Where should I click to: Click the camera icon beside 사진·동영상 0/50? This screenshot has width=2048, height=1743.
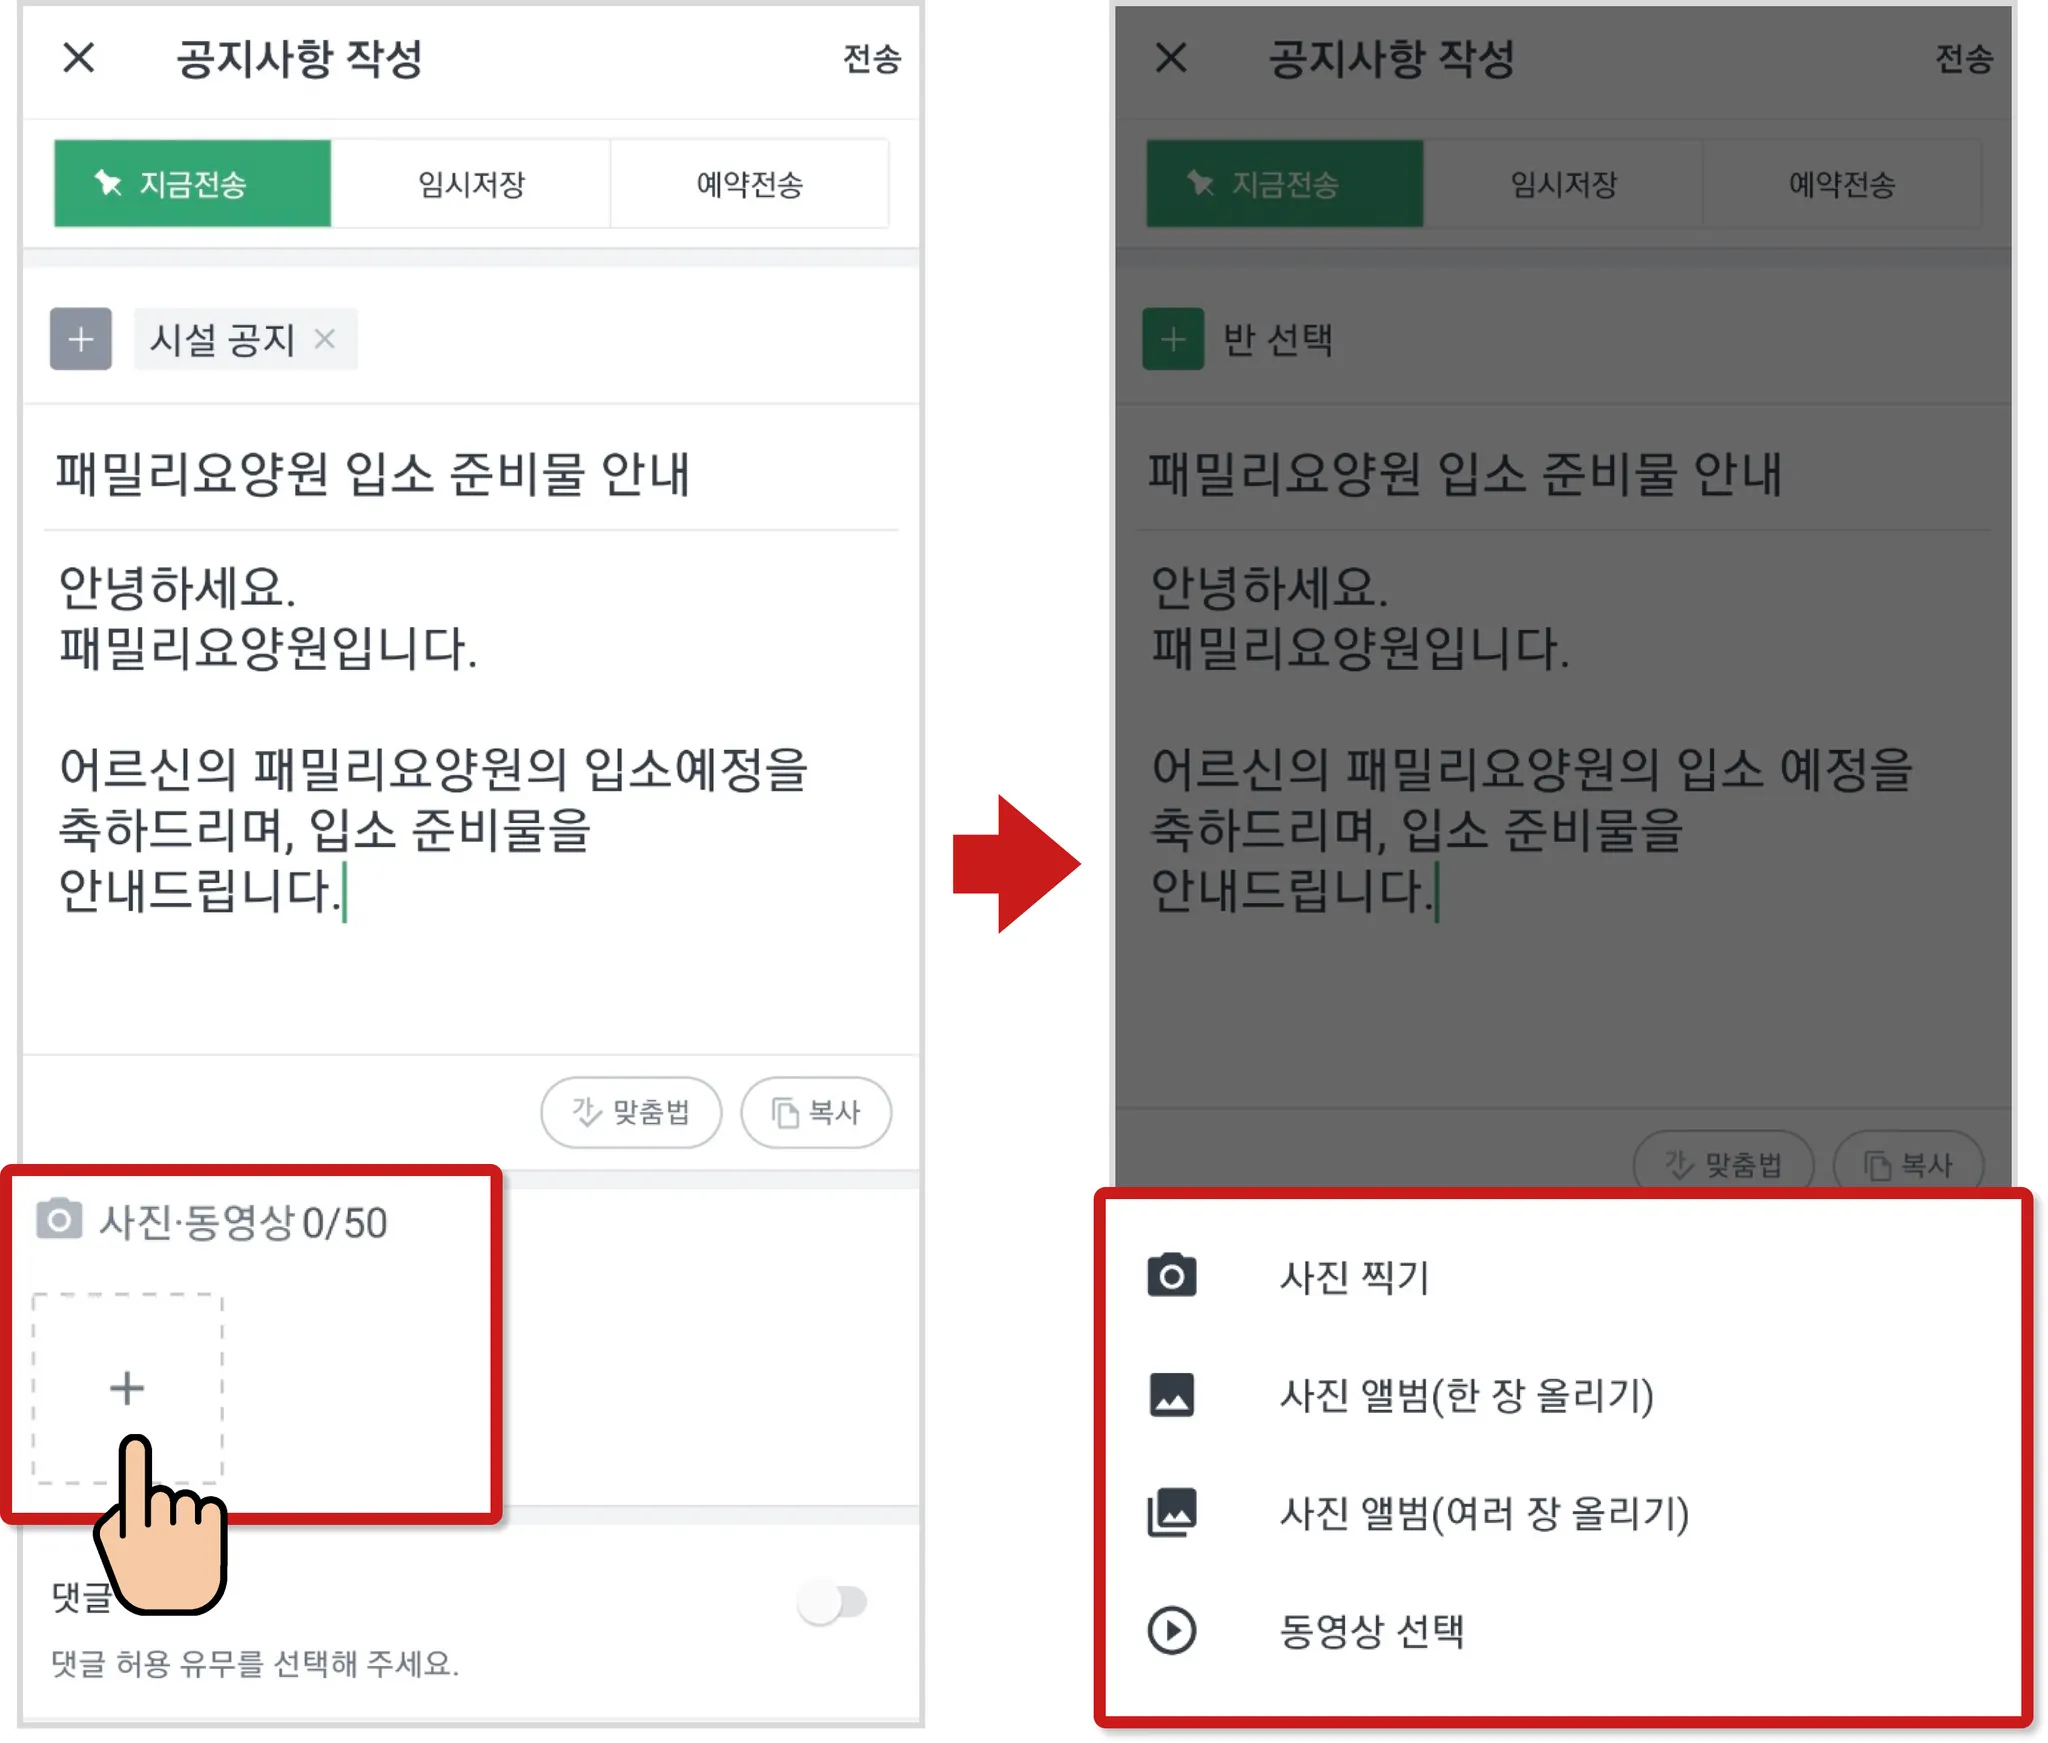click(x=59, y=1219)
